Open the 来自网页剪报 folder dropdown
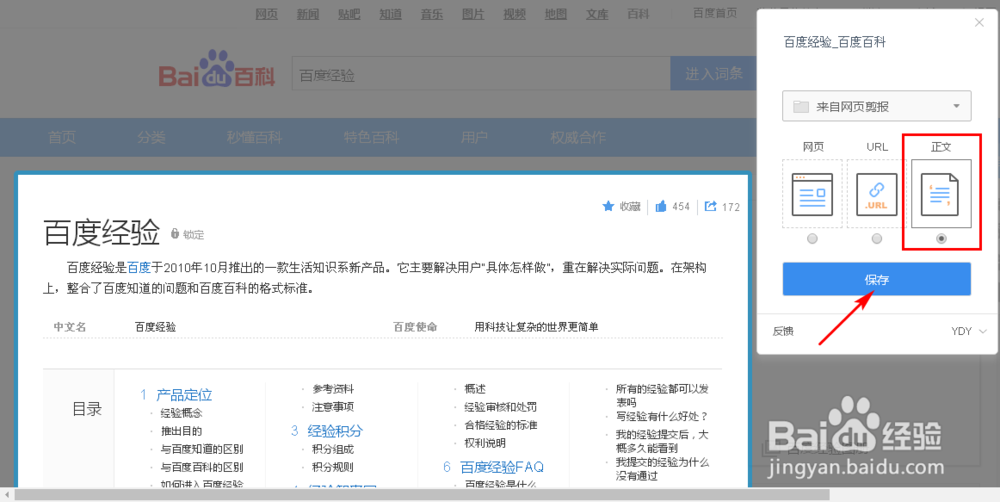Image resolution: width=1000 pixels, height=502 pixels. tap(876, 107)
